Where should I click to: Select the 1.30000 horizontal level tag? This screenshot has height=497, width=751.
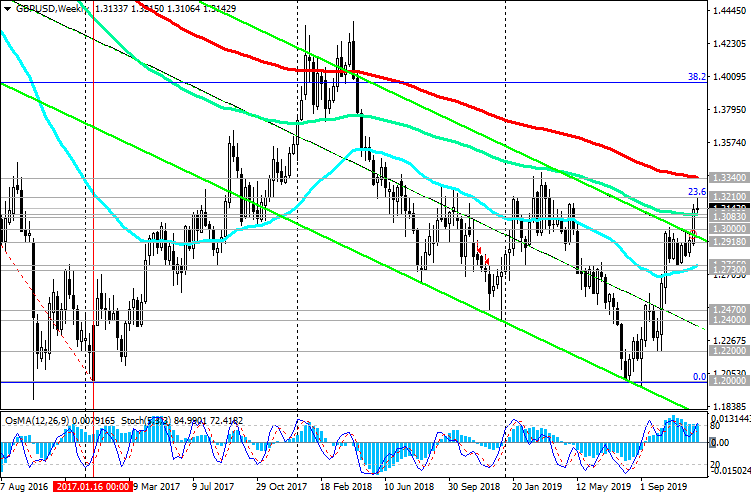click(728, 229)
